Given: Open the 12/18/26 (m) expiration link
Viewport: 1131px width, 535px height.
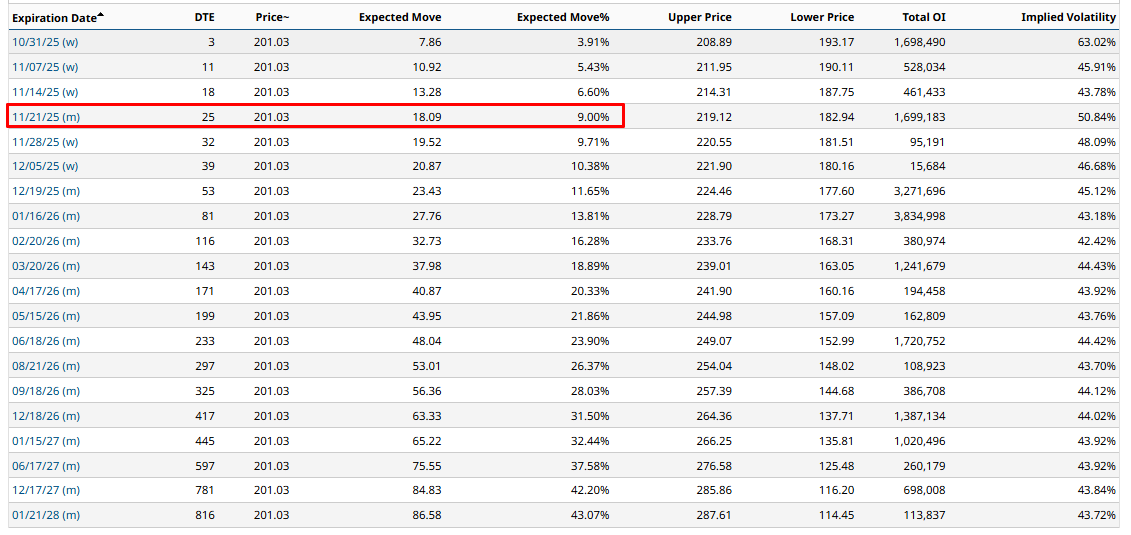Looking at the screenshot, I should [46, 415].
